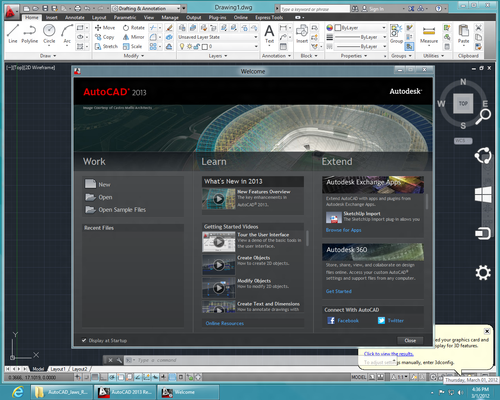Image resolution: width=500 pixels, height=400 pixels.
Task: Play Tour the User Interface video
Action: pos(219,242)
